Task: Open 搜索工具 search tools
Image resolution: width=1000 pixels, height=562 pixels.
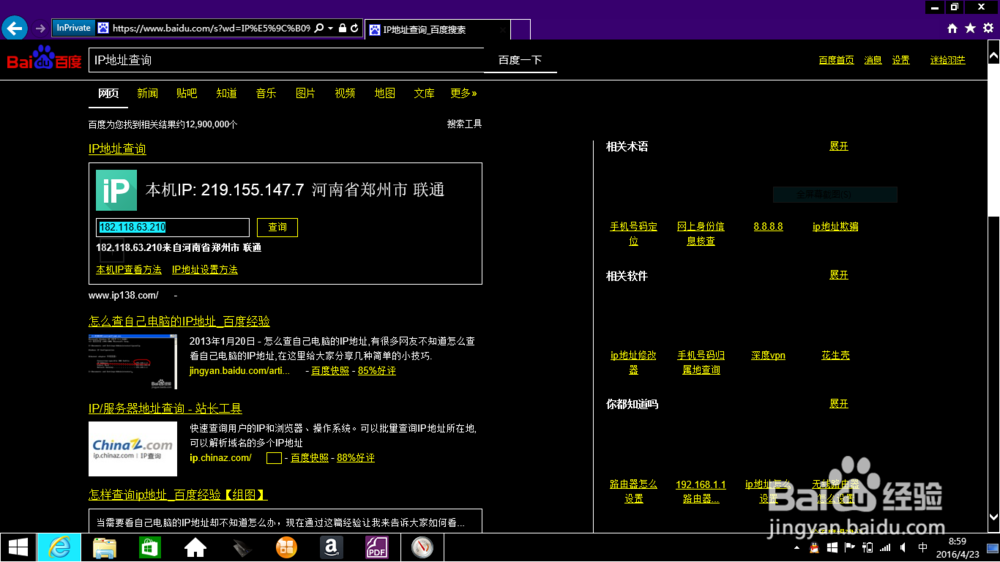Action: point(464,124)
